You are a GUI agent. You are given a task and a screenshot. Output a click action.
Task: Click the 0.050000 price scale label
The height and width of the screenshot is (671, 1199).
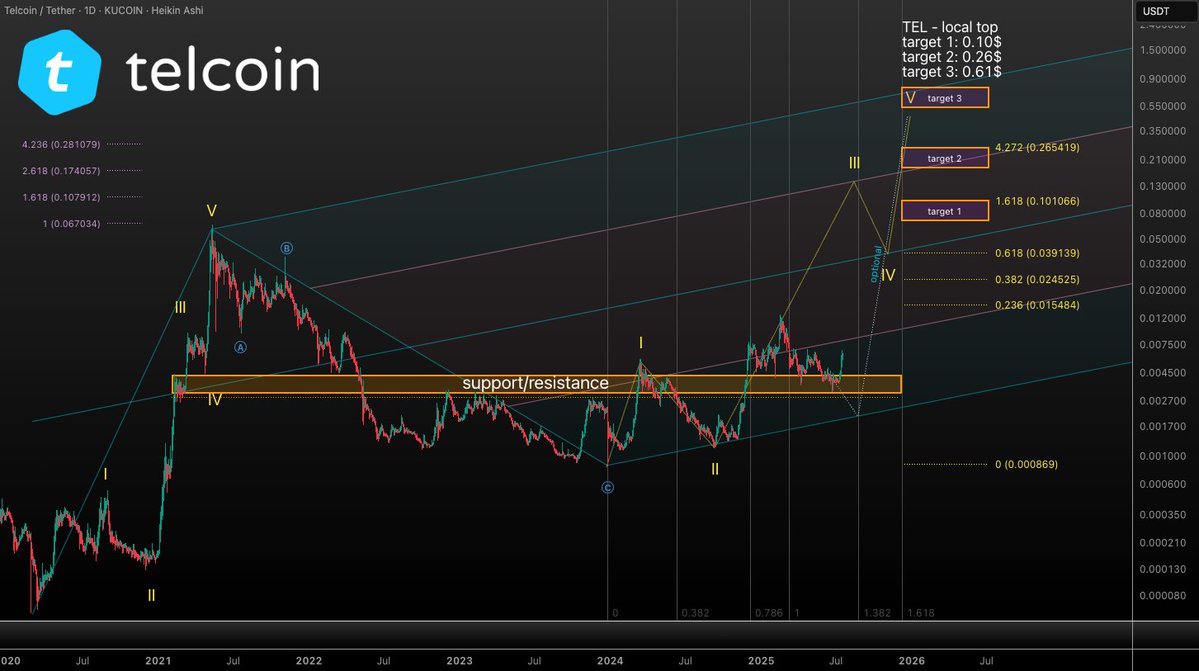point(1162,239)
